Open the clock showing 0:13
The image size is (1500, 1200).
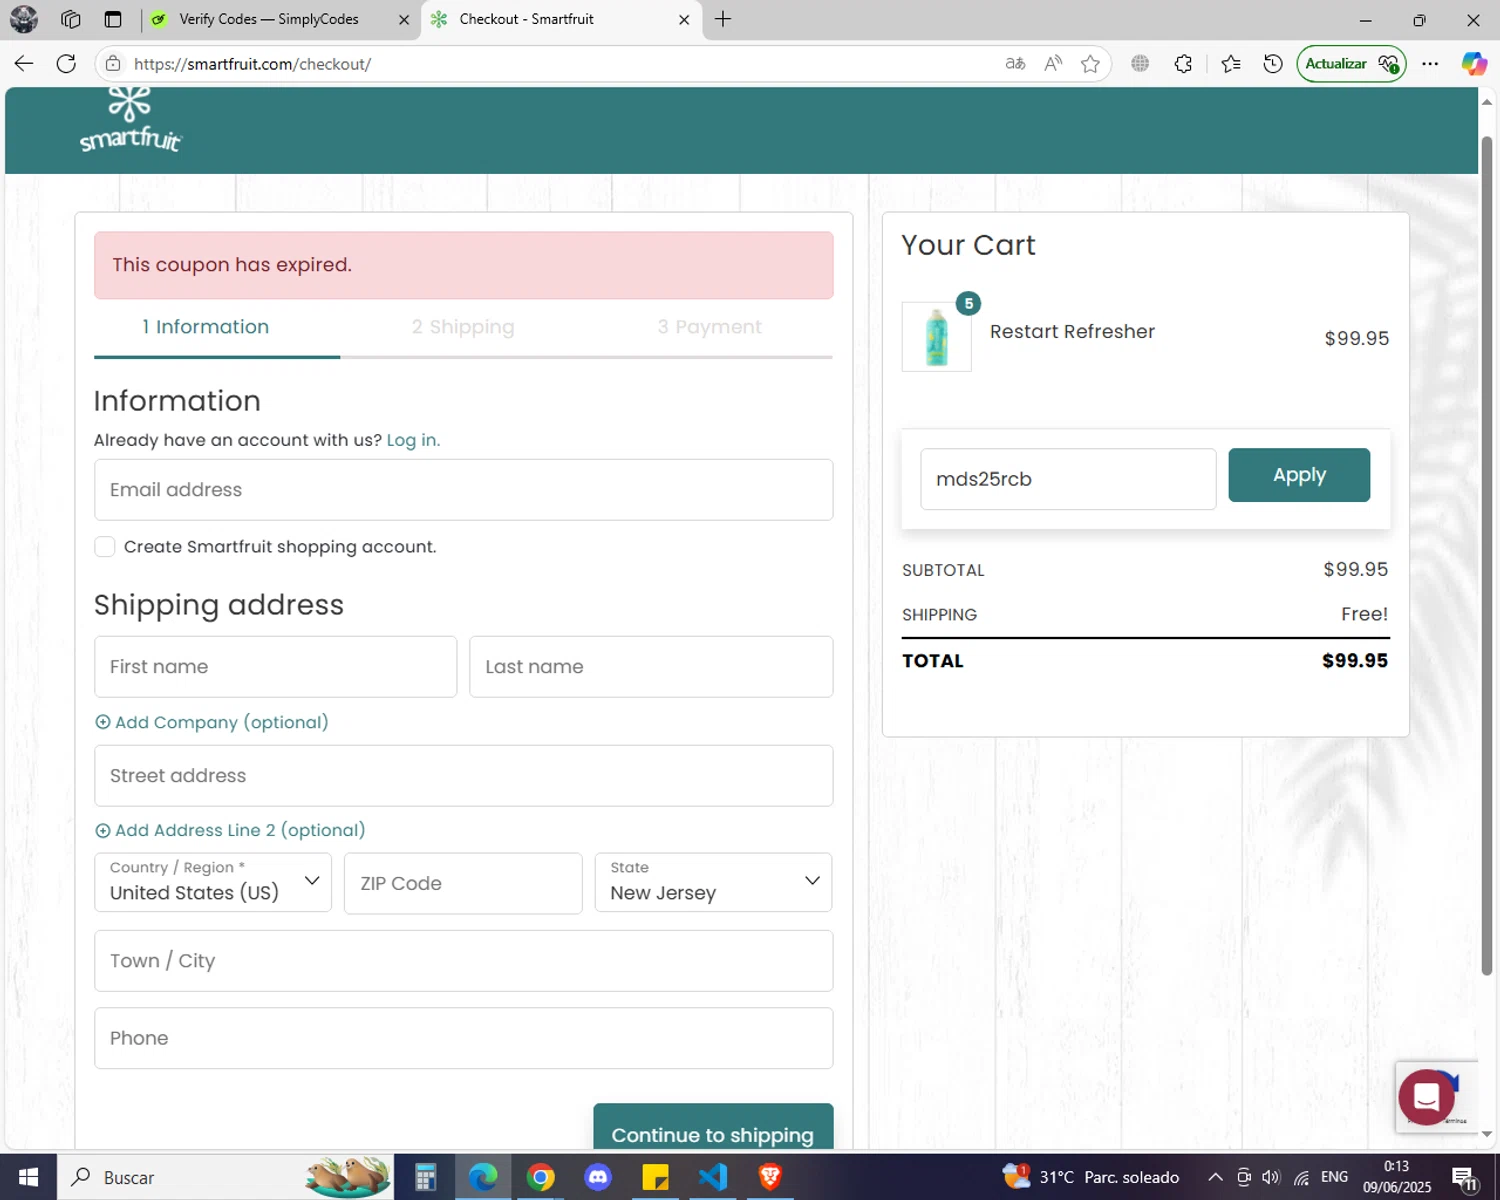point(1397,1177)
